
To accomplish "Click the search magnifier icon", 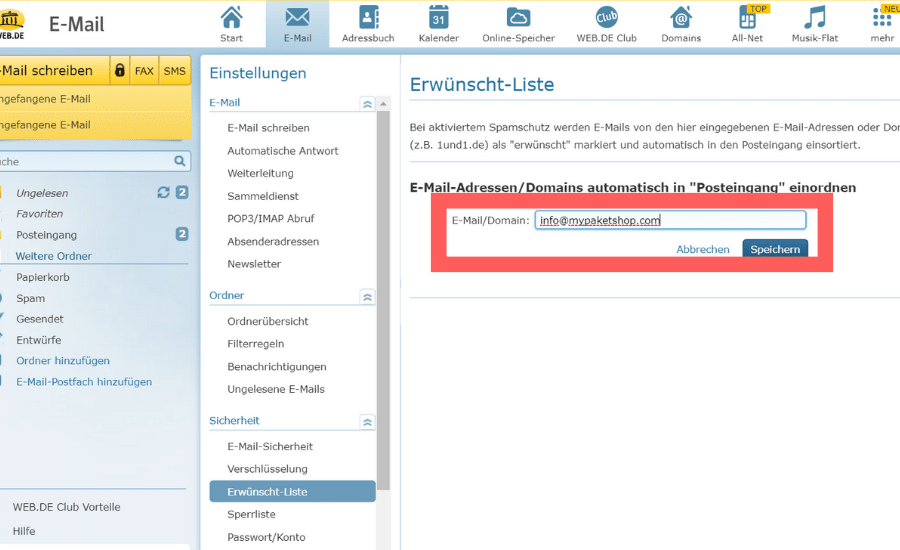I will [x=180, y=161].
